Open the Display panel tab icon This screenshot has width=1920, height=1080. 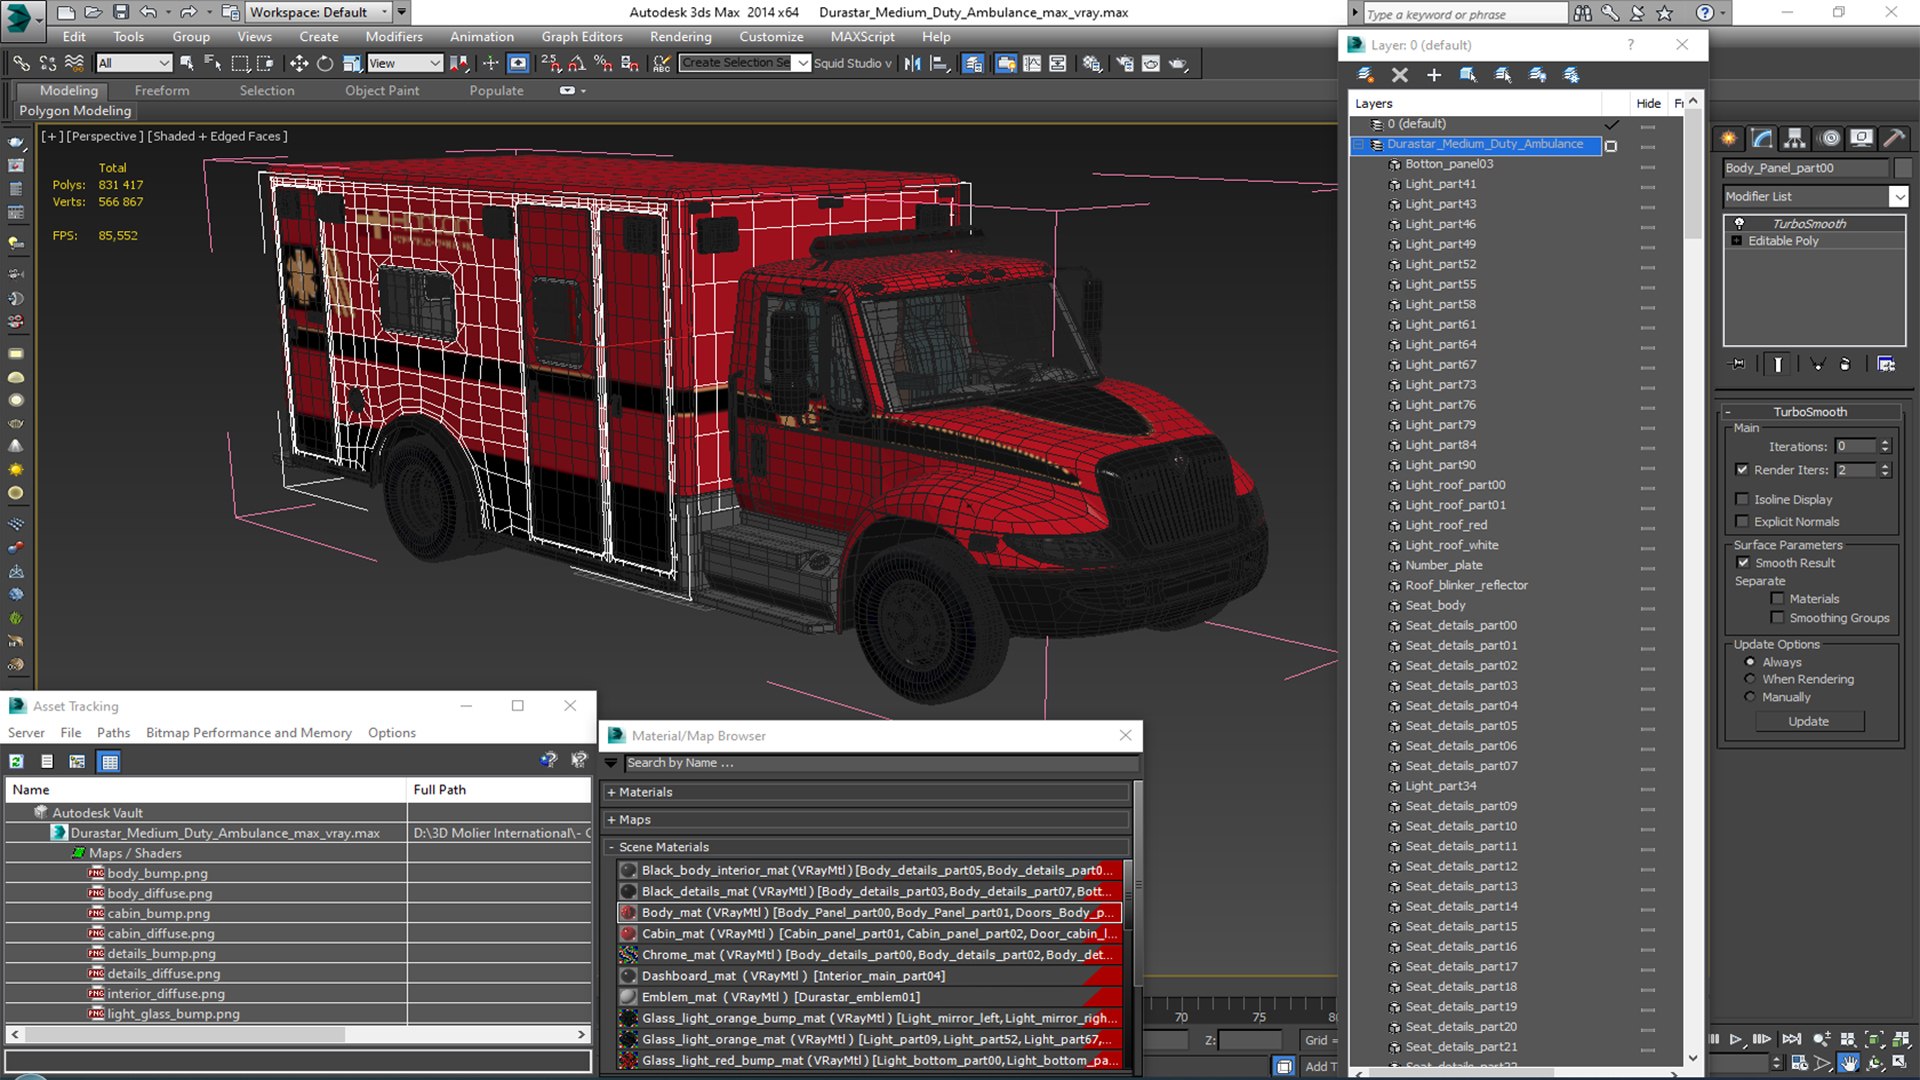(x=1861, y=138)
